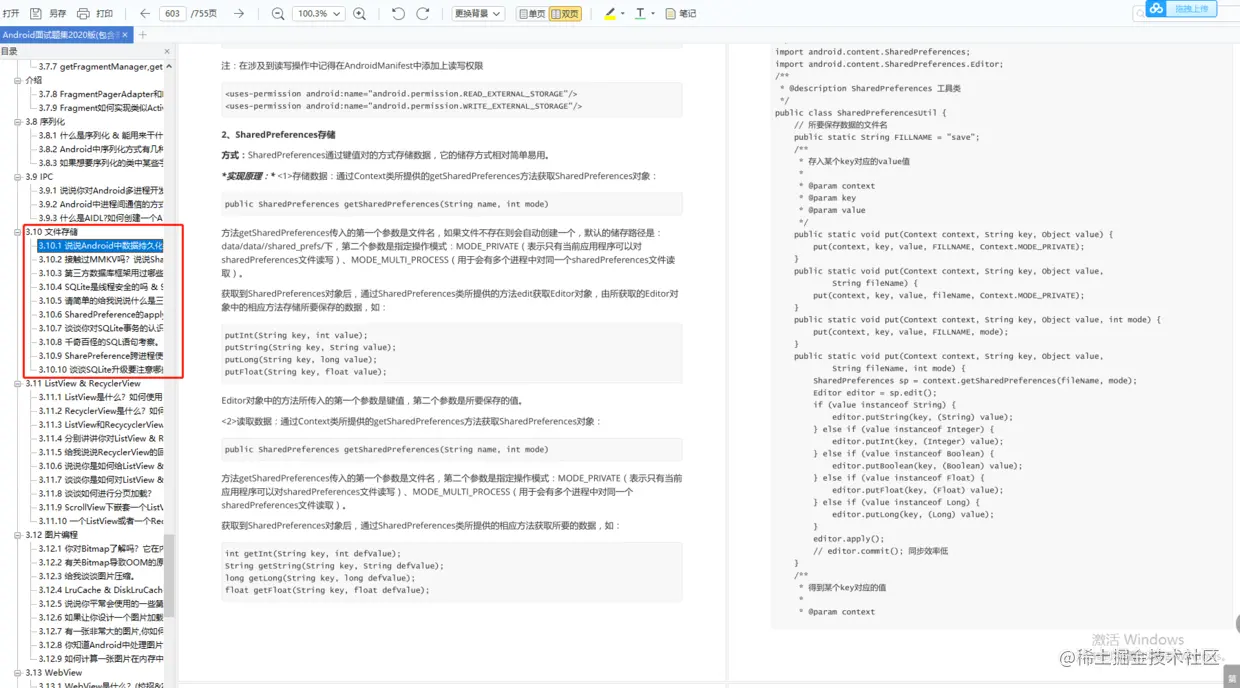Collapse the 介绍 tree node
The height and width of the screenshot is (688, 1240).
click(x=19, y=80)
